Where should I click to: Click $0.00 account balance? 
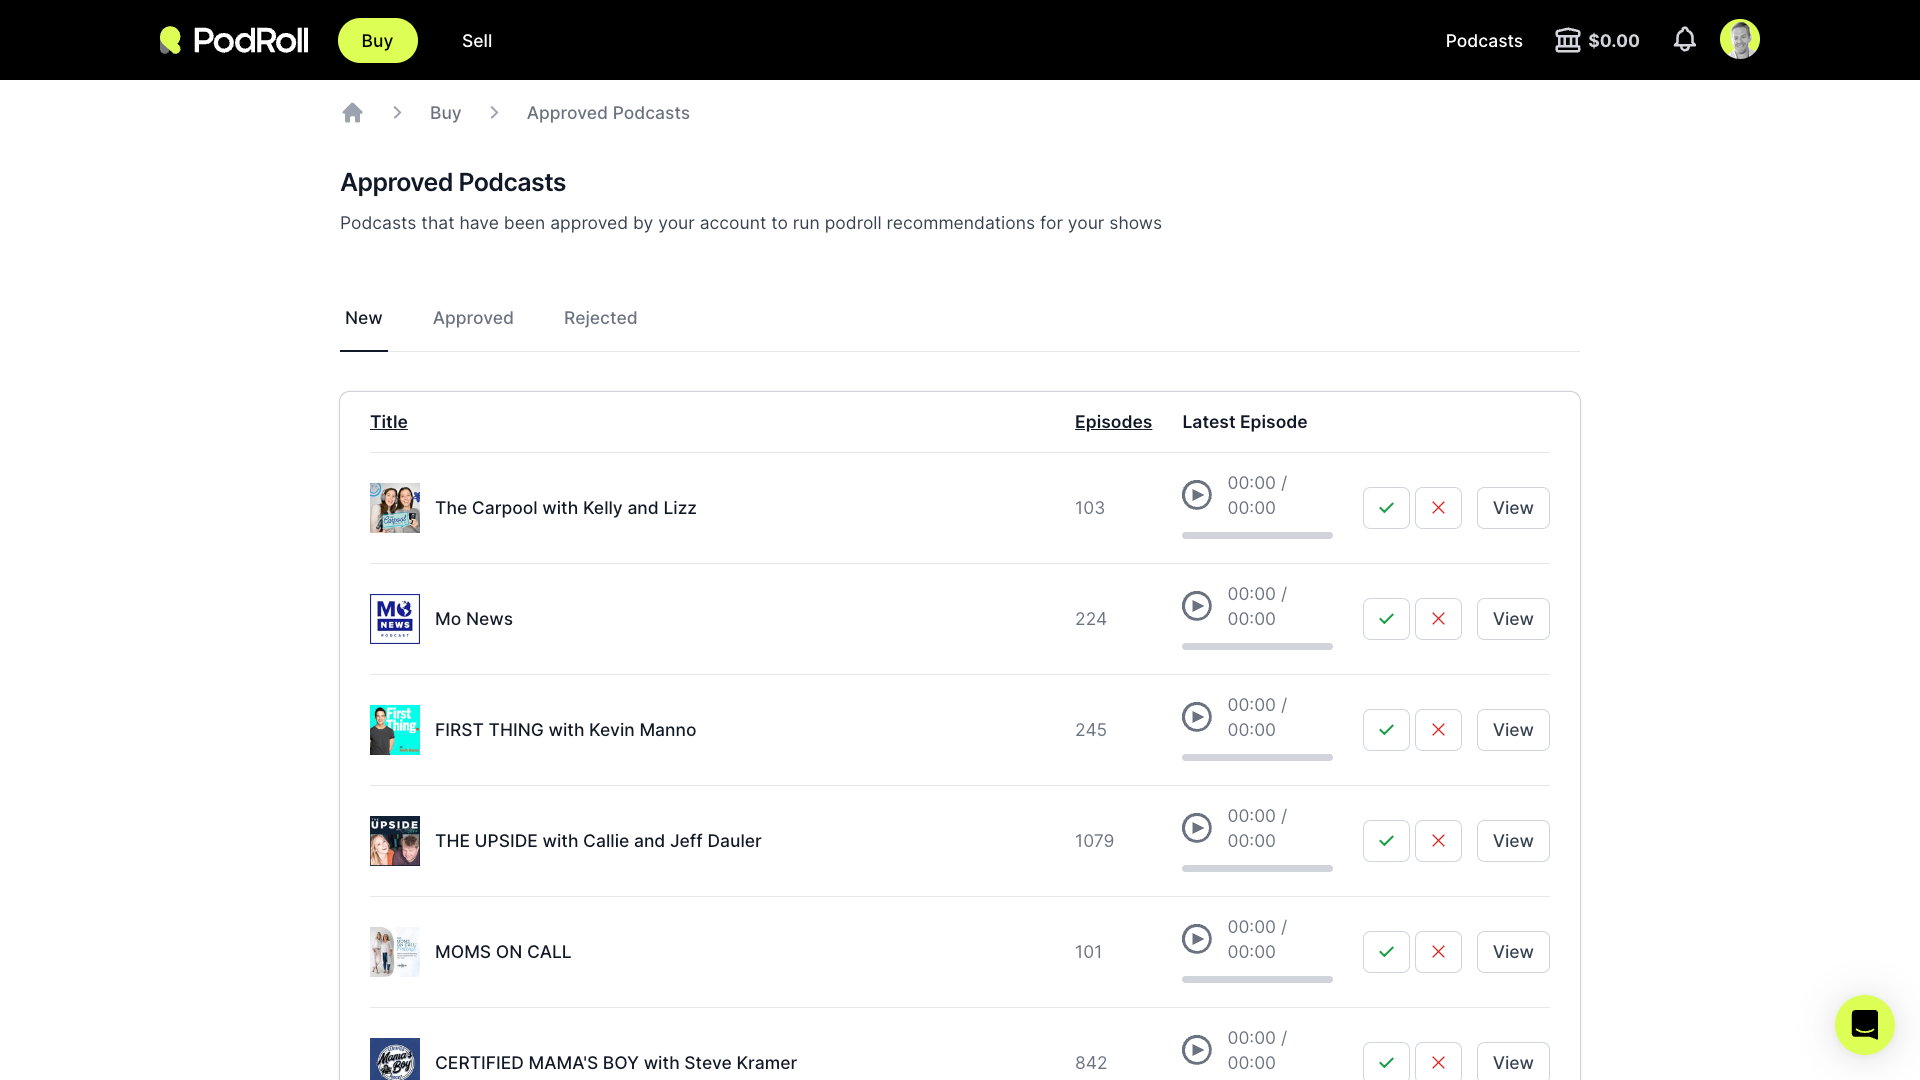1614,41
